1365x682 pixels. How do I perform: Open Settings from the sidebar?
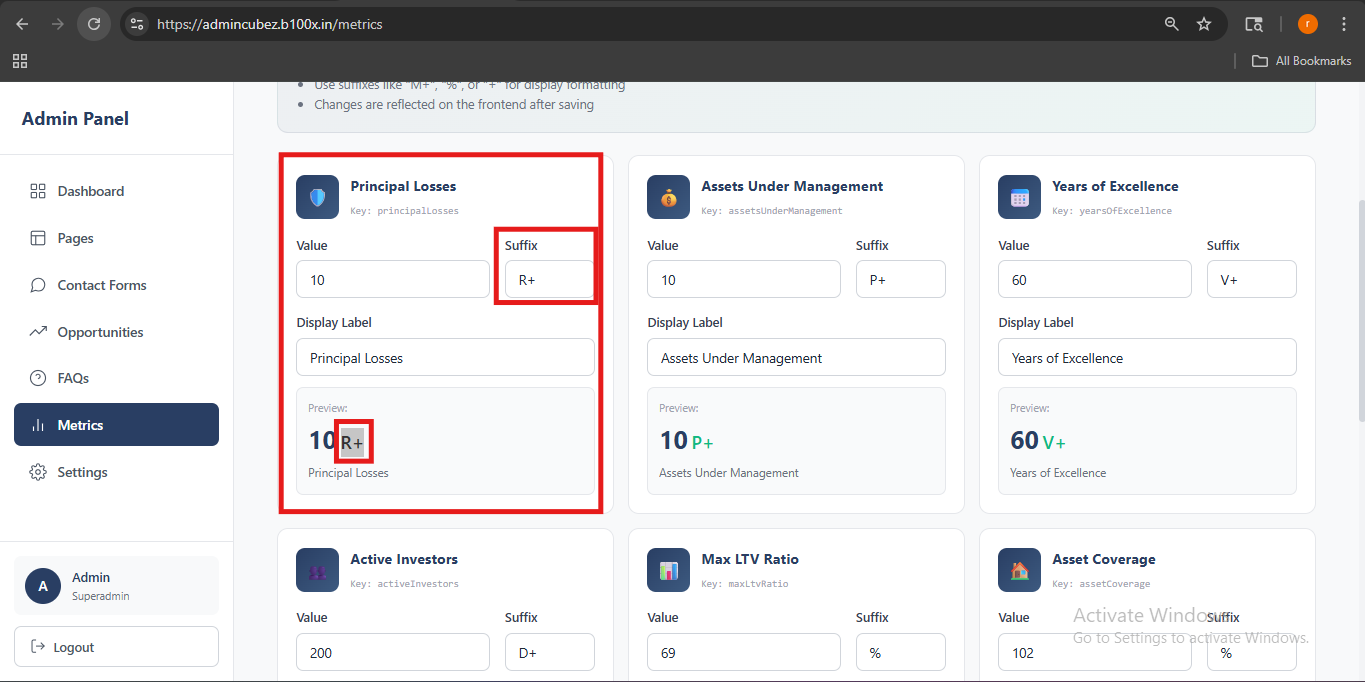tap(116, 472)
